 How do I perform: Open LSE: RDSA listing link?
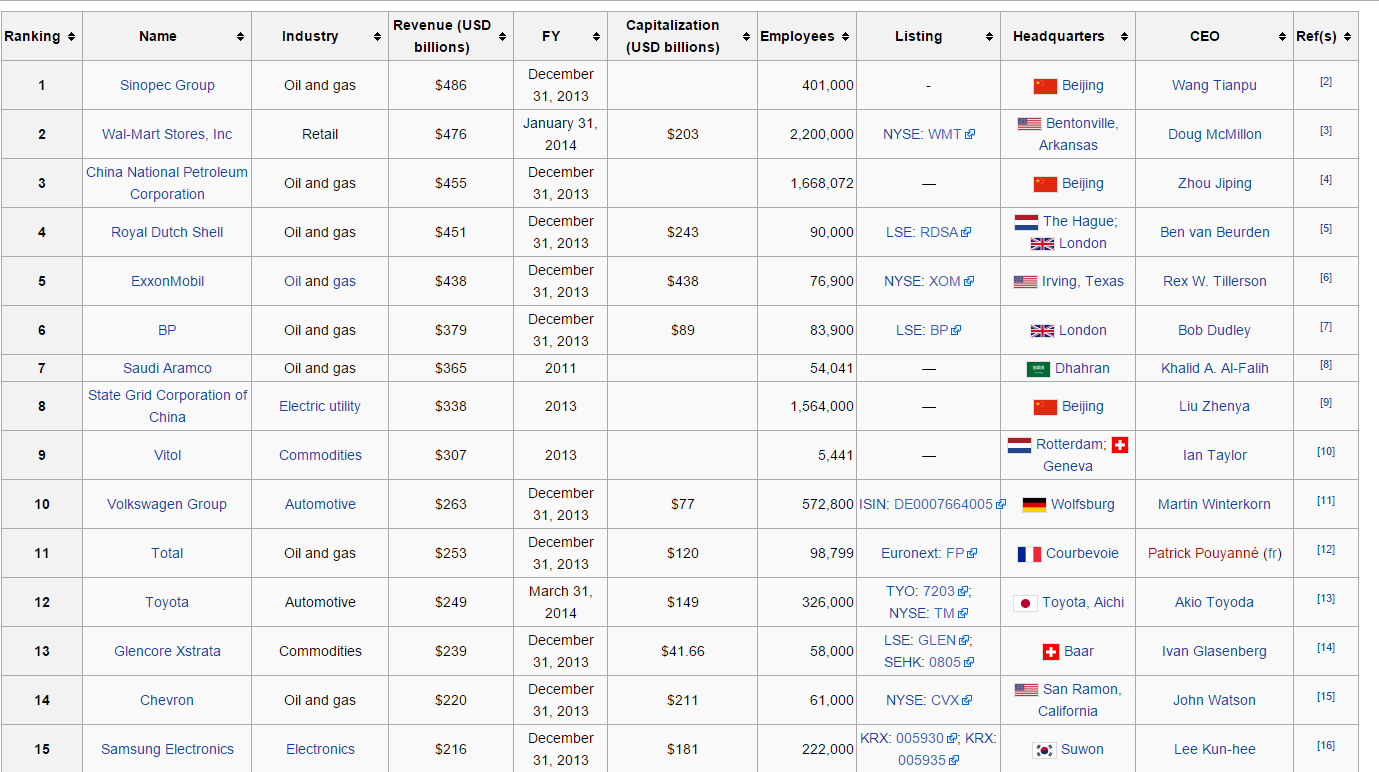pos(928,232)
